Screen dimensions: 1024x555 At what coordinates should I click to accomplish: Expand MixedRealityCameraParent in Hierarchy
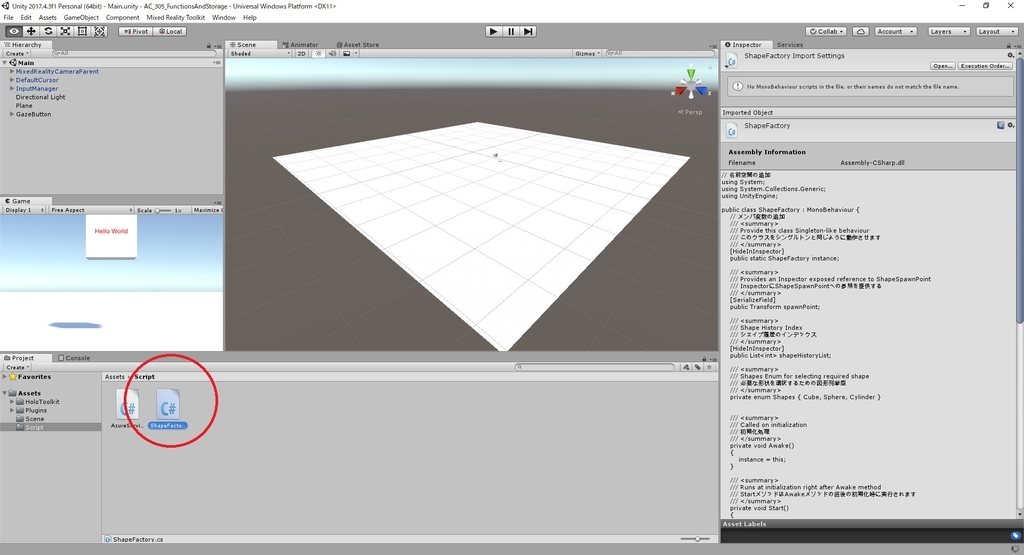pos(12,71)
